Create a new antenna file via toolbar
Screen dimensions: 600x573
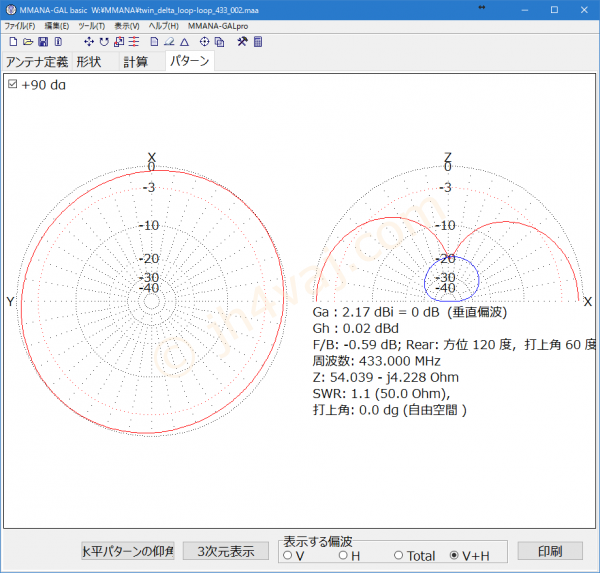coord(13,42)
